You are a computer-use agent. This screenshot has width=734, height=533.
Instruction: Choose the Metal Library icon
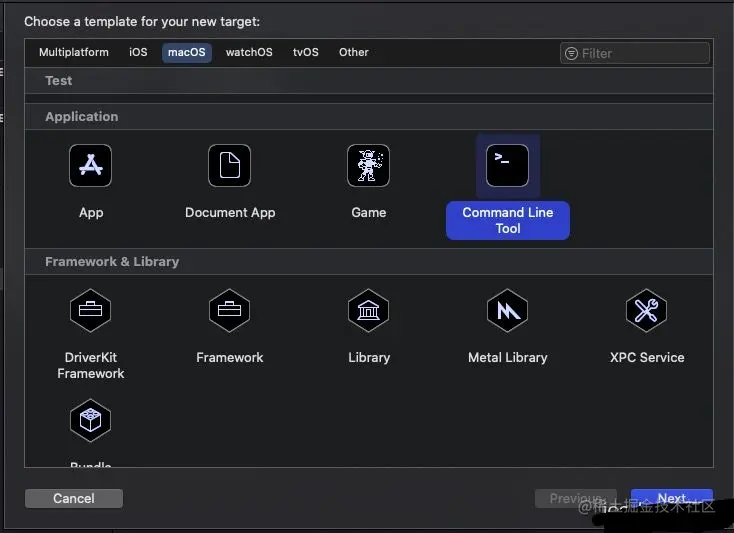tap(507, 310)
